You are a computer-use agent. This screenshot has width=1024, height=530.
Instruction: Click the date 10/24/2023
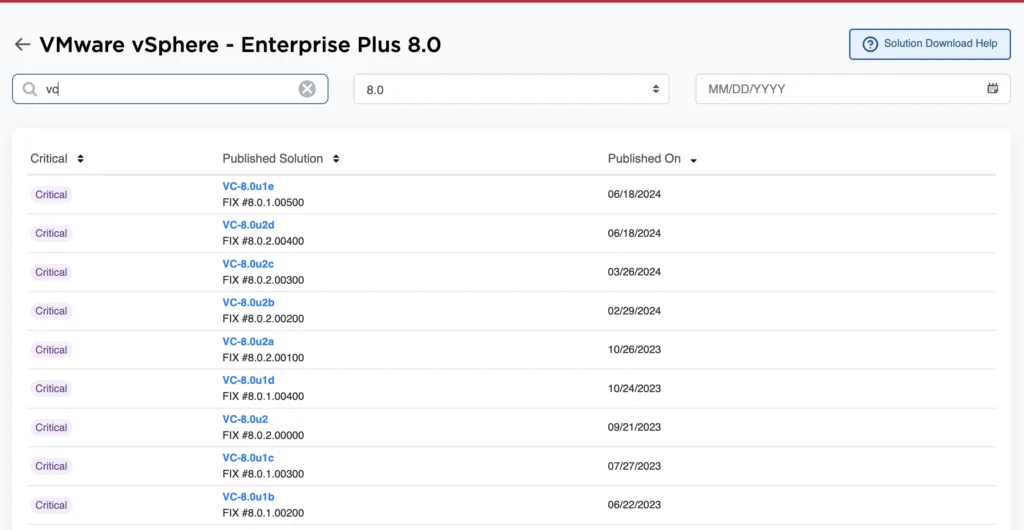634,388
